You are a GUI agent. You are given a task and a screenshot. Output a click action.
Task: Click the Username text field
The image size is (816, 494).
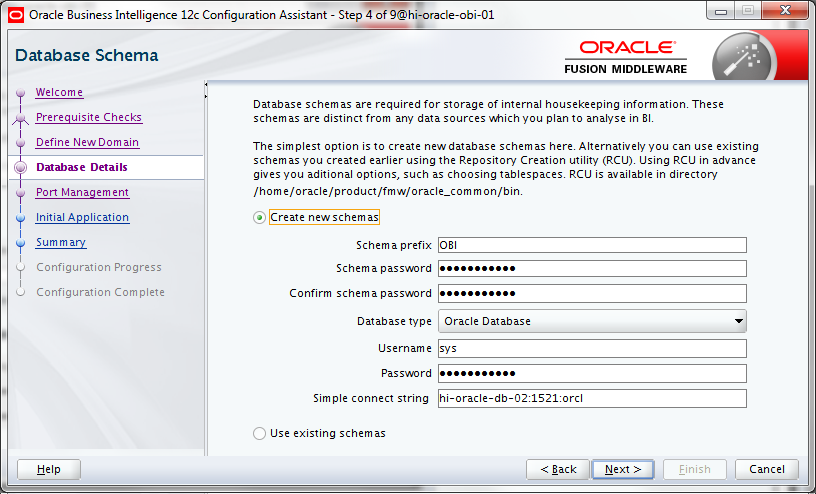pyautogui.click(x=592, y=348)
